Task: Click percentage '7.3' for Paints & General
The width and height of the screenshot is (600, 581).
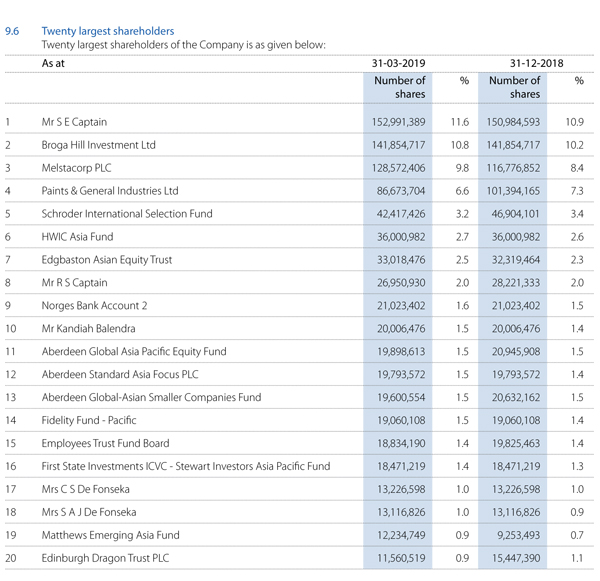Action: point(577,191)
